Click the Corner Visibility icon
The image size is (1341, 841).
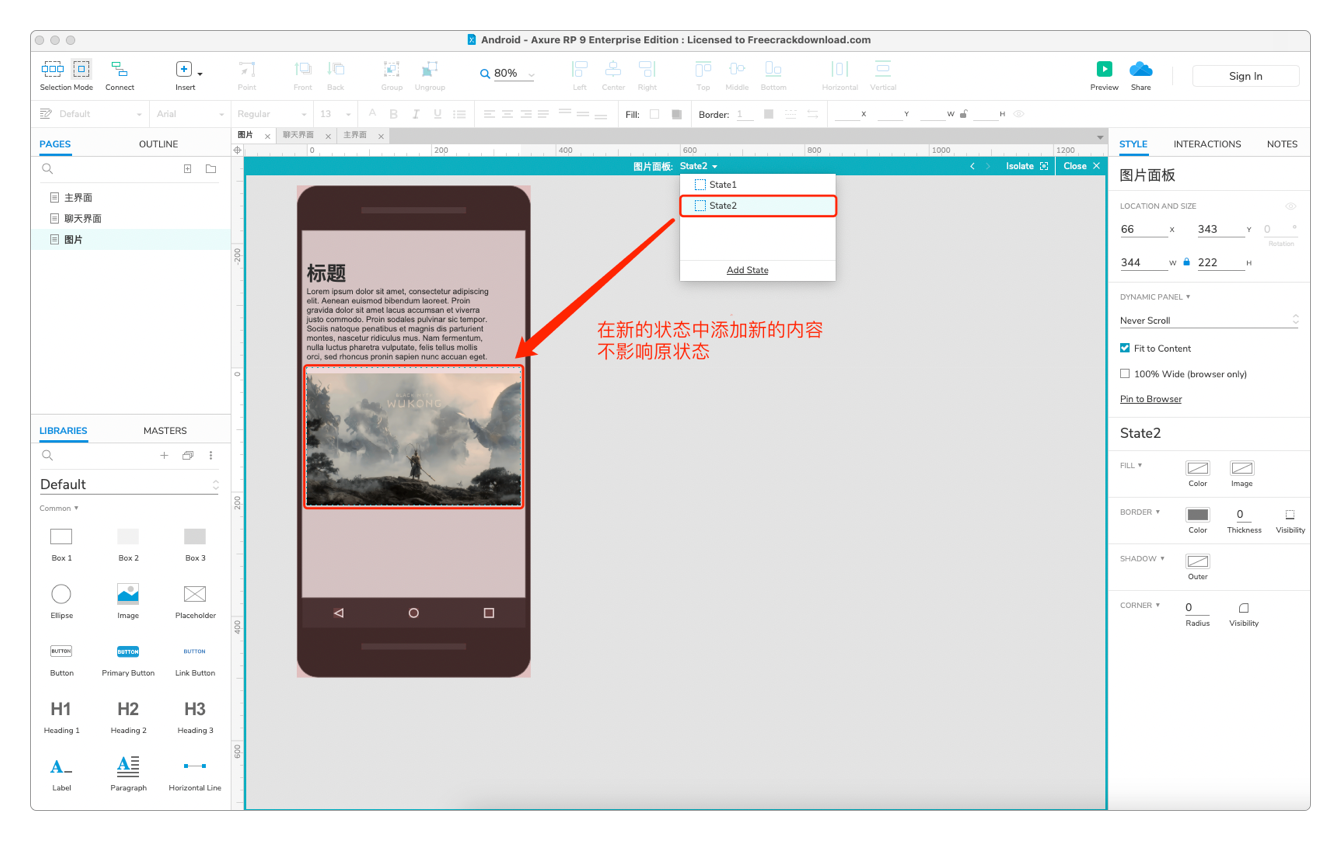coord(1244,608)
